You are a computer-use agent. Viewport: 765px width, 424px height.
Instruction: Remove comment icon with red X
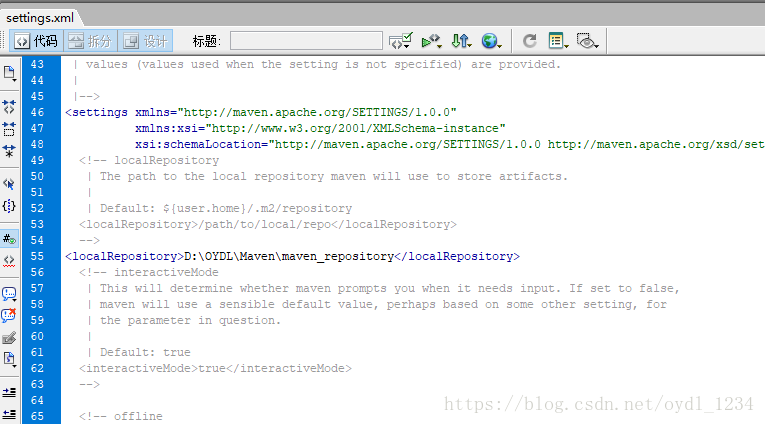coord(9,316)
